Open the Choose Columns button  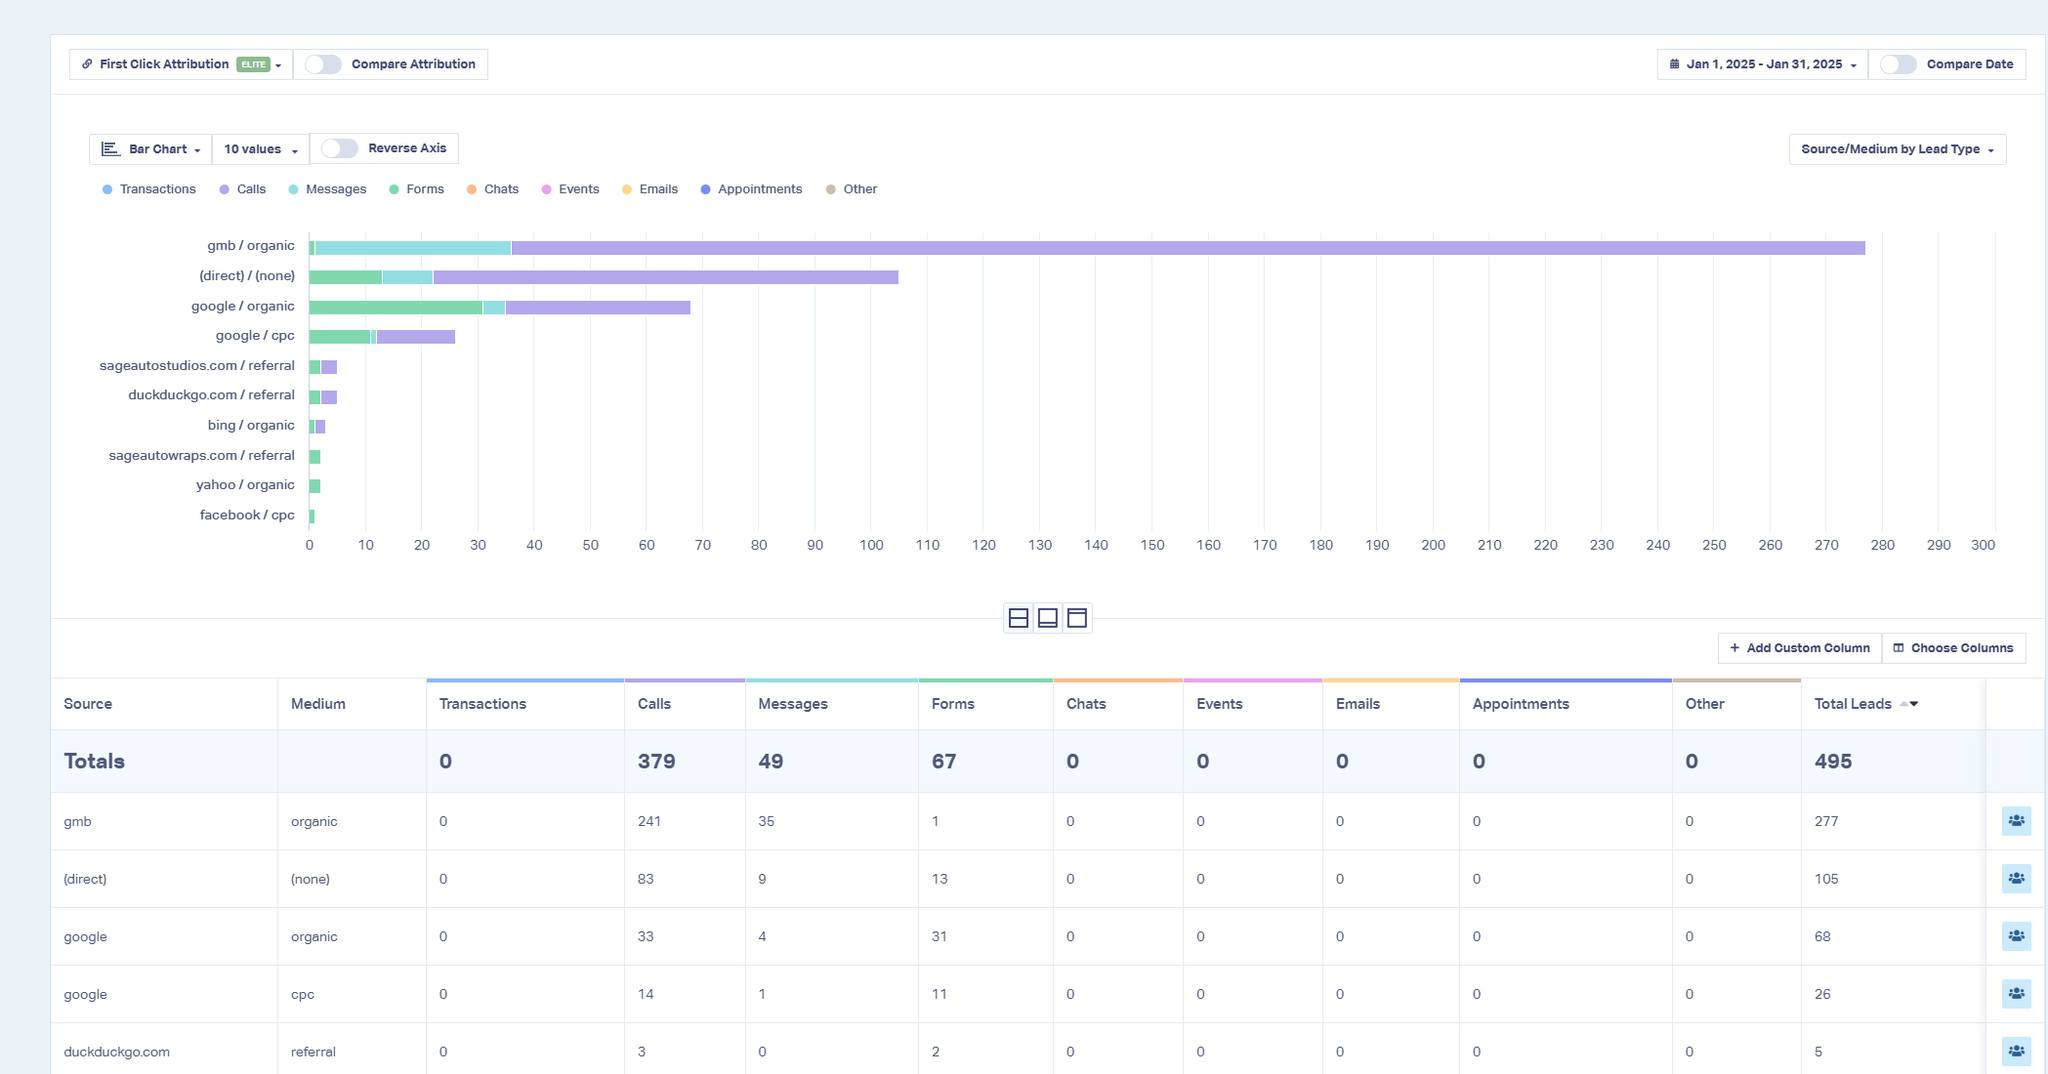pyautogui.click(x=1953, y=648)
